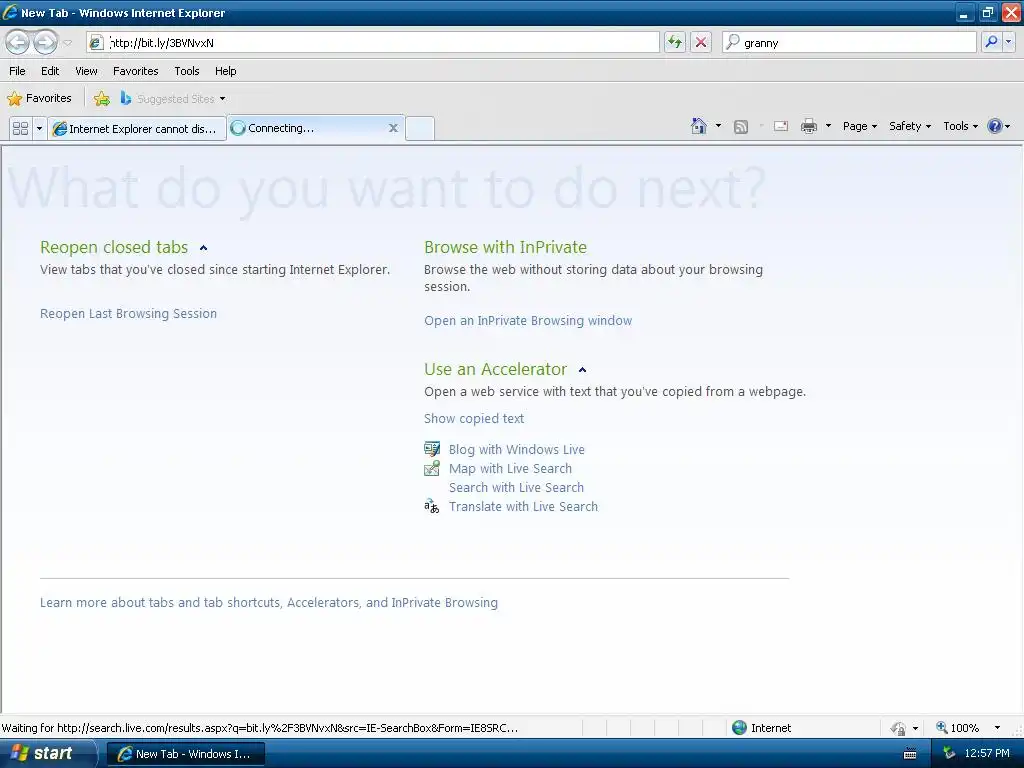The image size is (1024, 768).
Task: Open the zoom level dropdown arrow
Action: click(x=997, y=728)
